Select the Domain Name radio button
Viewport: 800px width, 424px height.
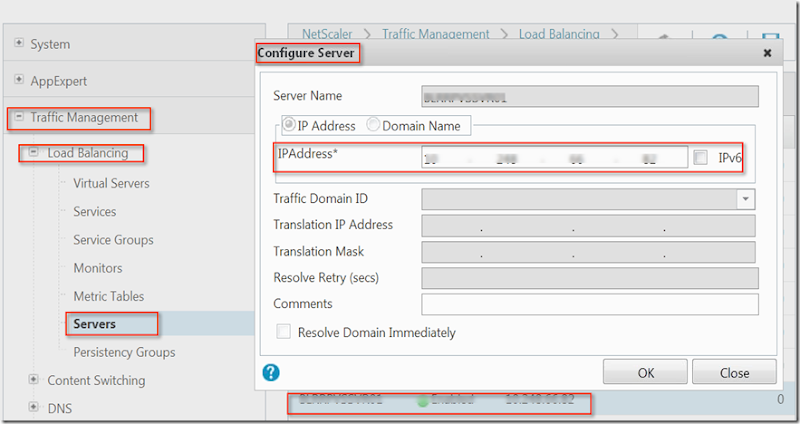(x=373, y=124)
